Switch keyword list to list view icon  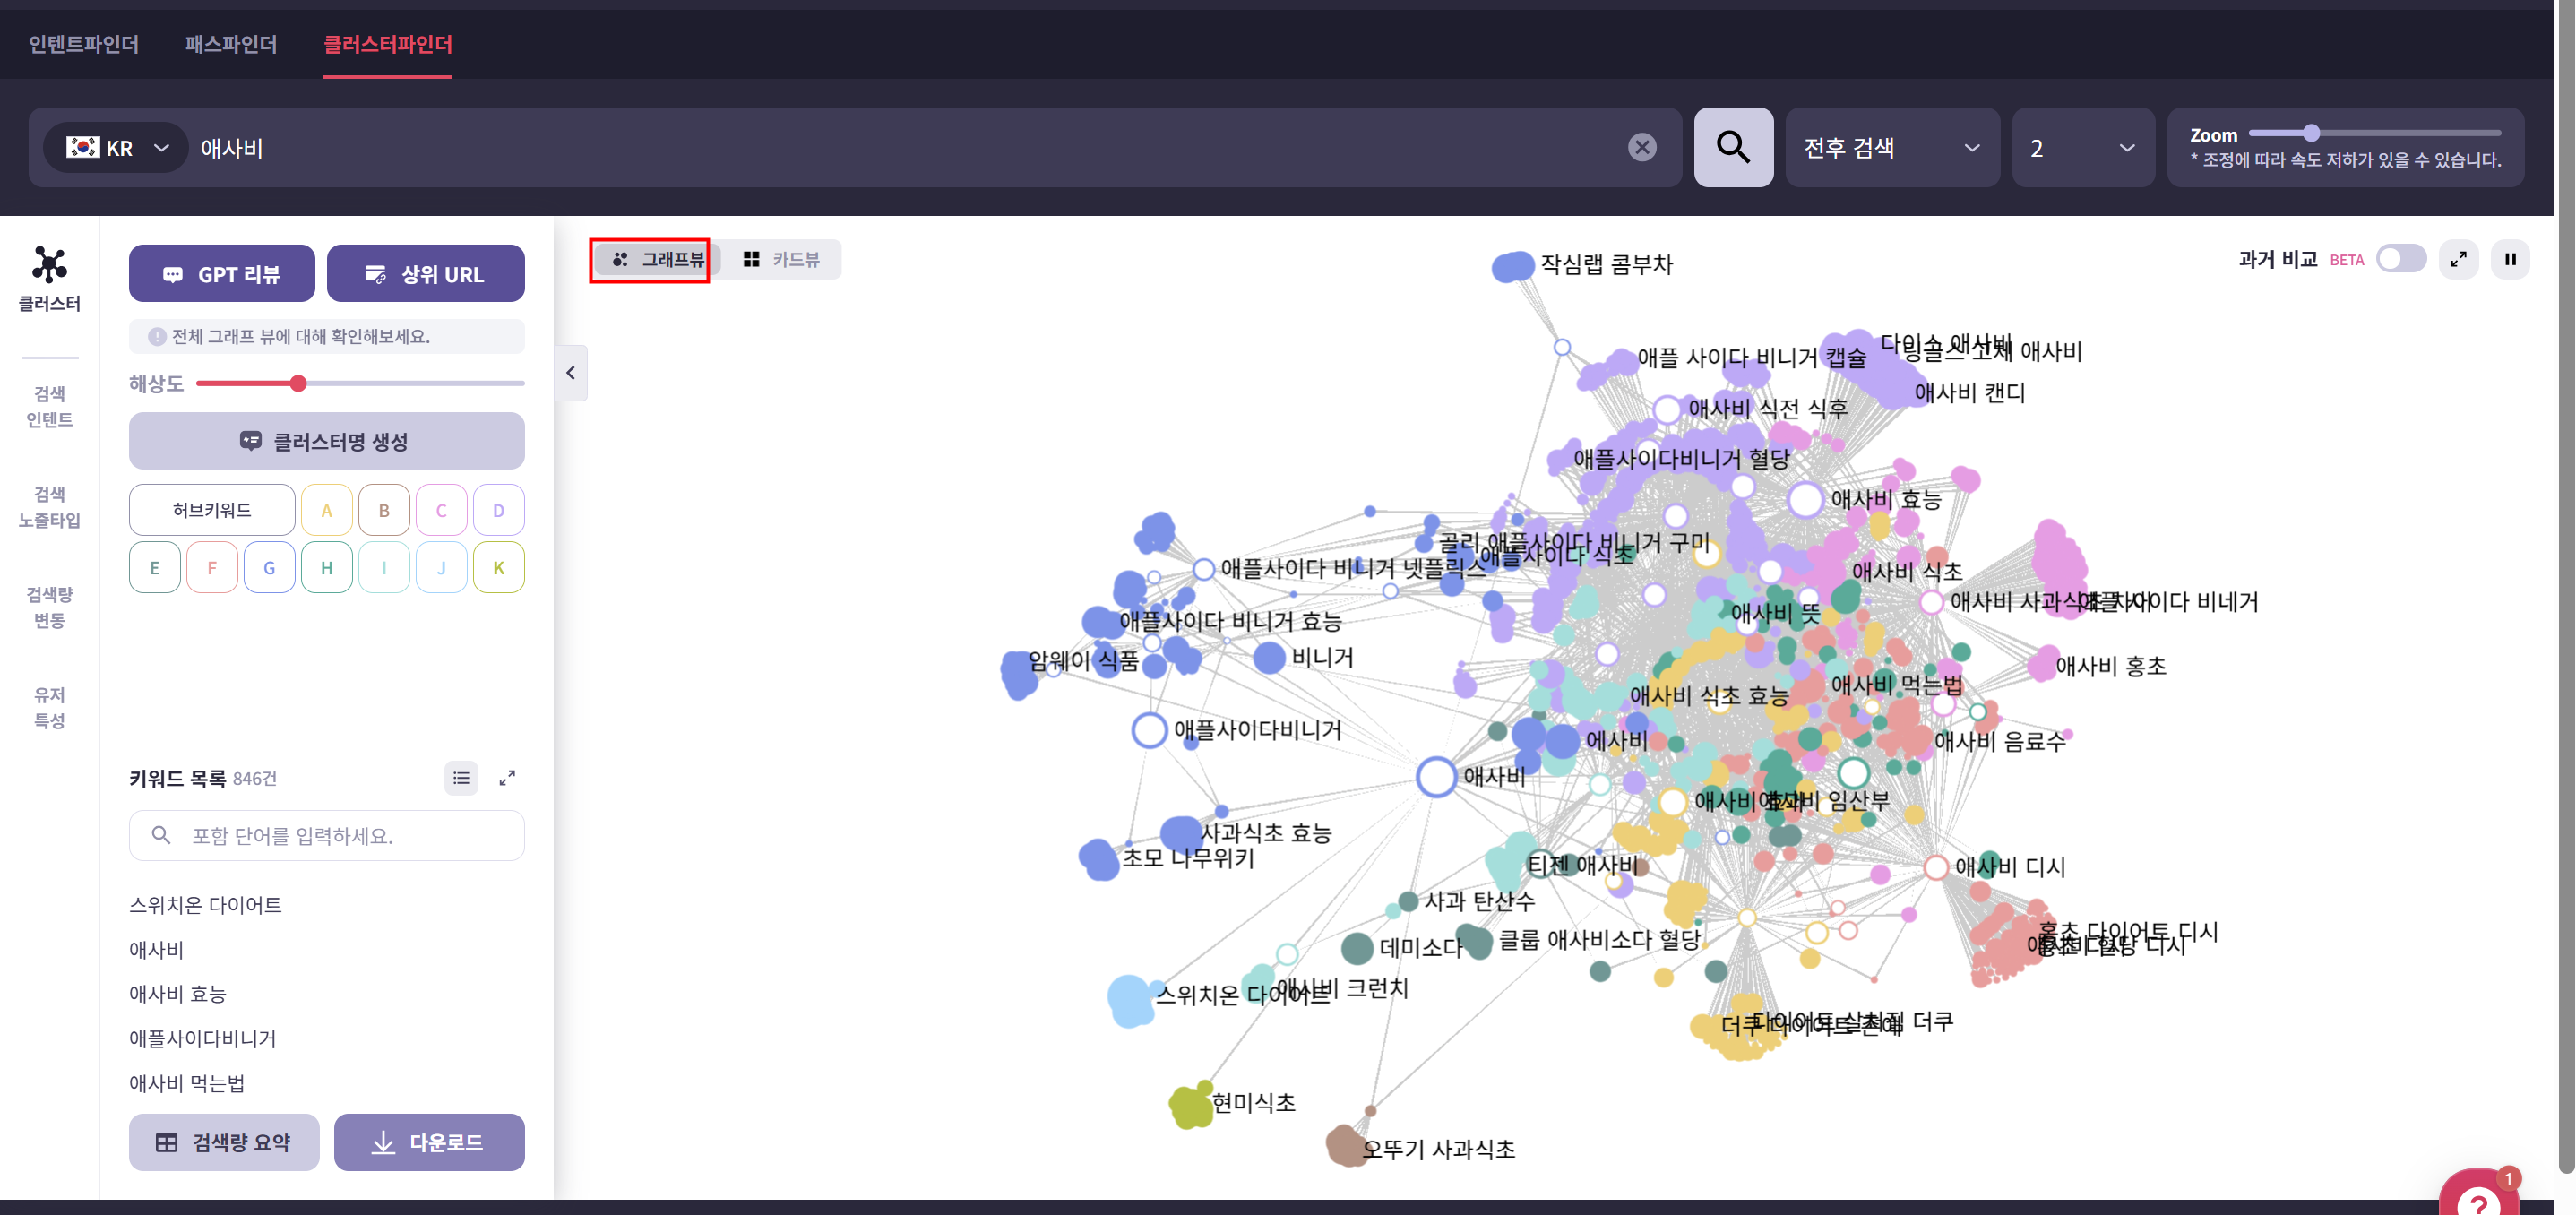pos(461,778)
